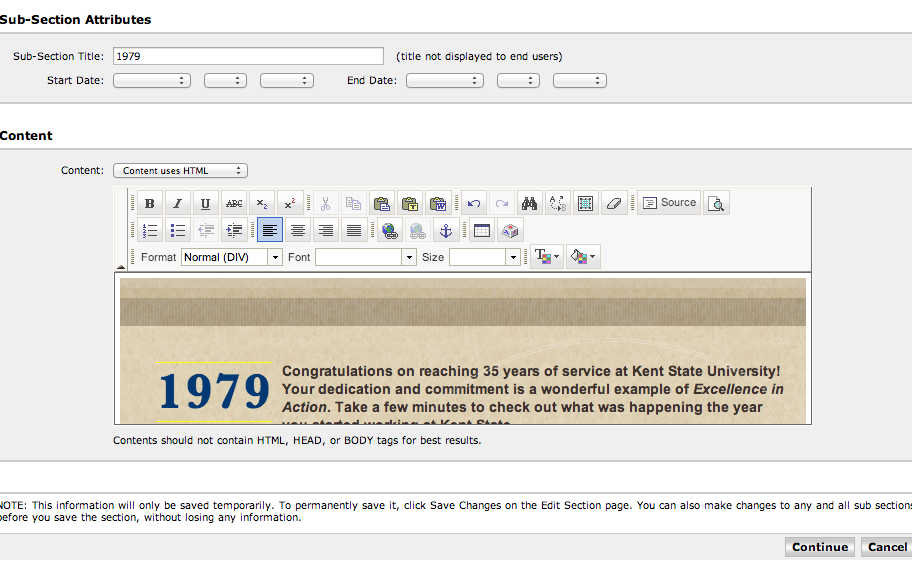912x568 pixels.
Task: Toggle Underline formatting
Action: pyautogui.click(x=205, y=203)
